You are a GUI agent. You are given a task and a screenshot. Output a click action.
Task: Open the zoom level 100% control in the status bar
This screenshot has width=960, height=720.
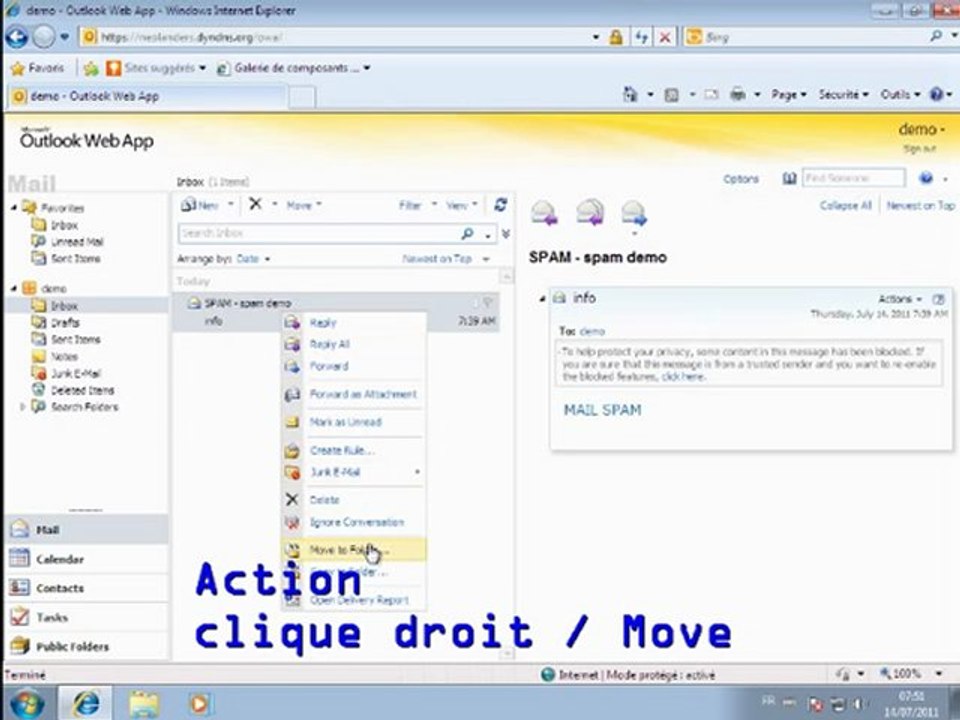(911, 674)
